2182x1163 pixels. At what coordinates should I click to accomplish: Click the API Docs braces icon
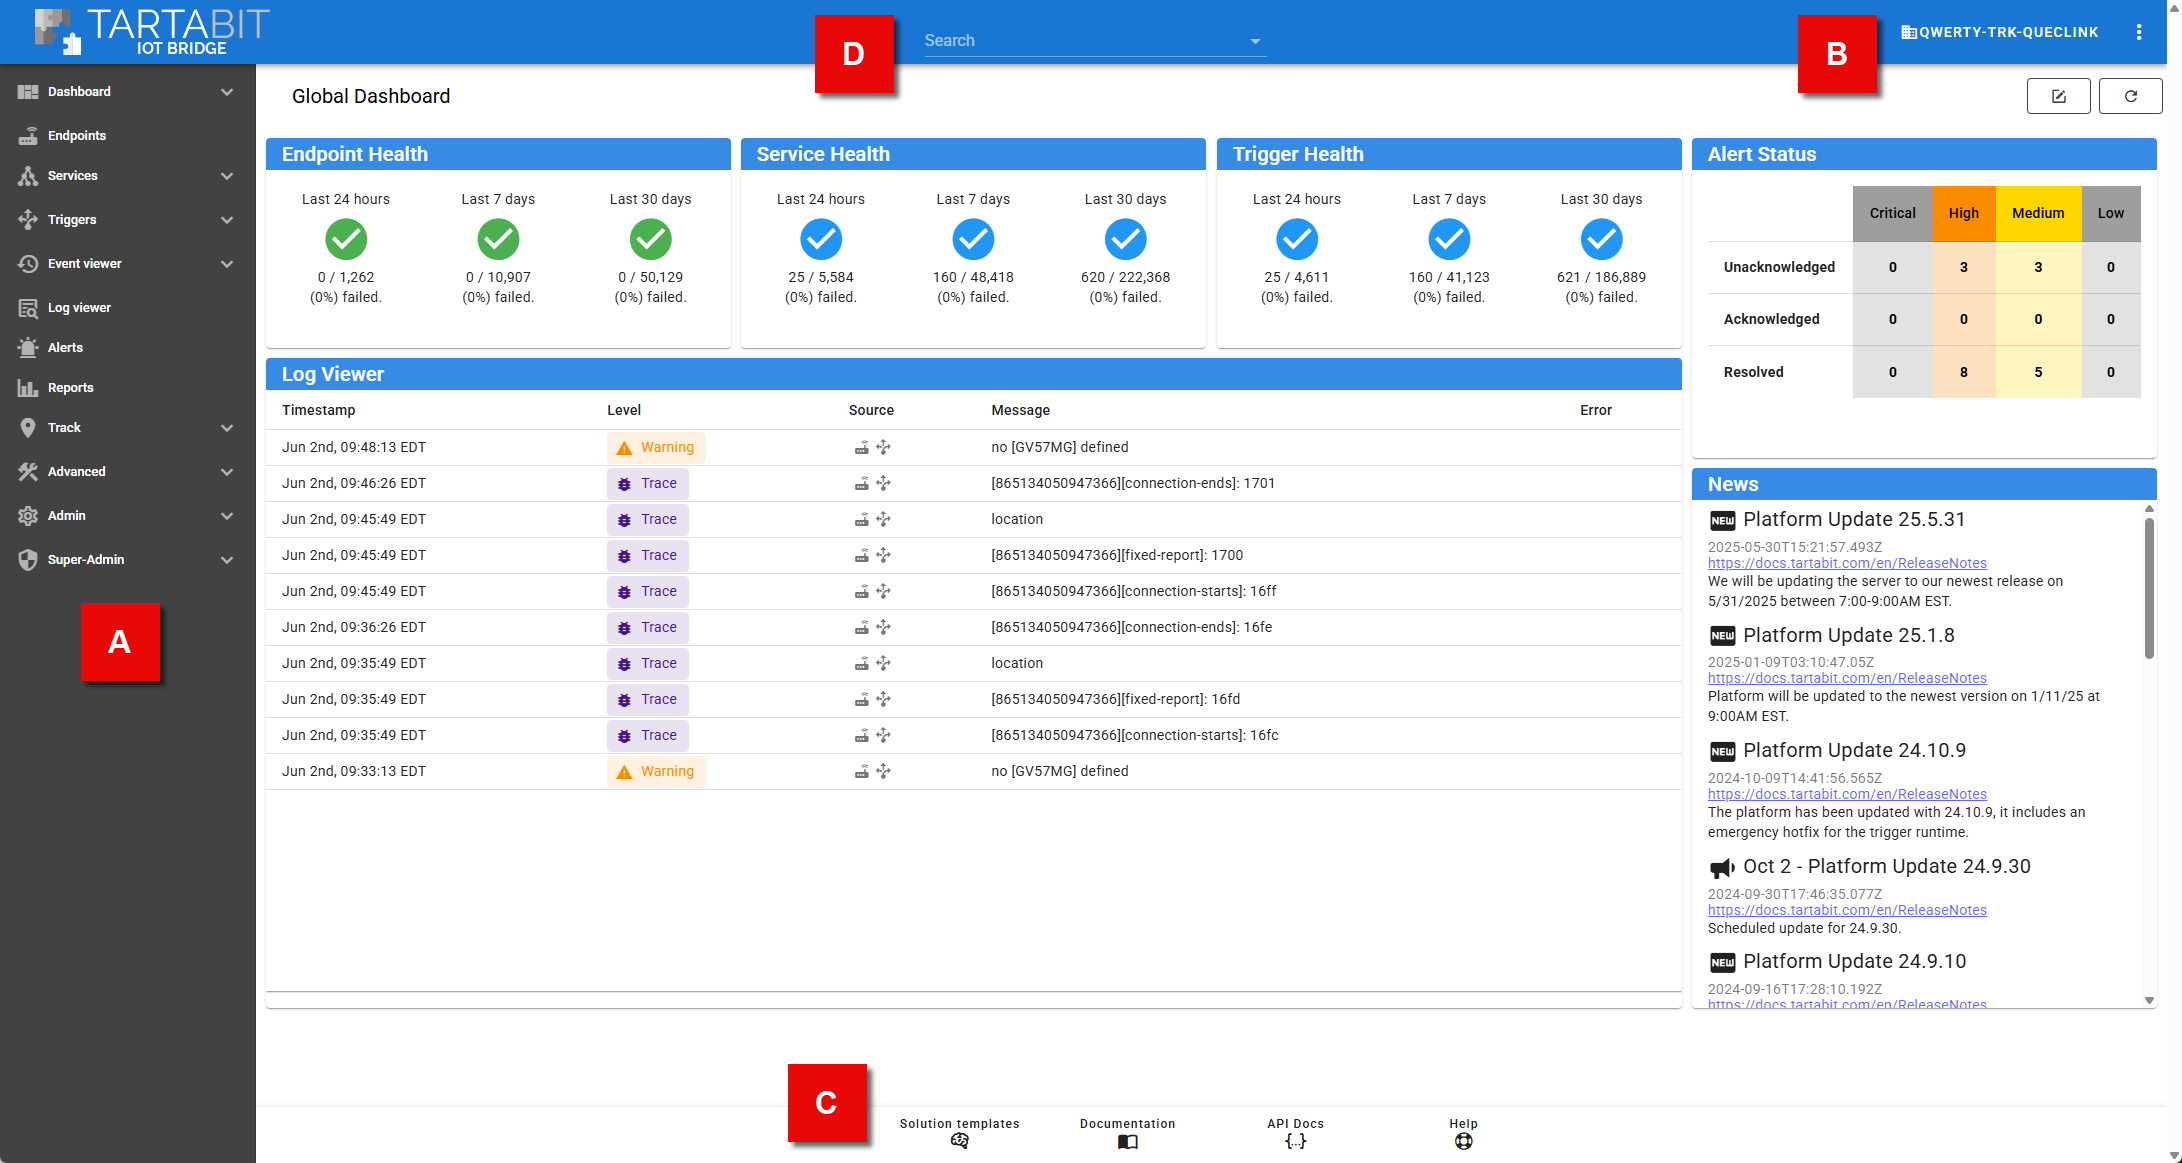[x=1296, y=1141]
